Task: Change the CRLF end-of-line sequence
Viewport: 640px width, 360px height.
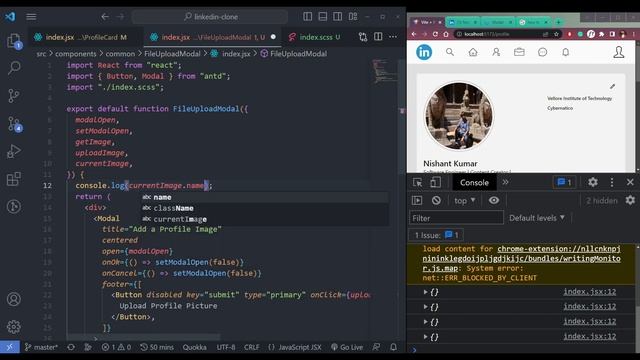Action: click(251, 347)
